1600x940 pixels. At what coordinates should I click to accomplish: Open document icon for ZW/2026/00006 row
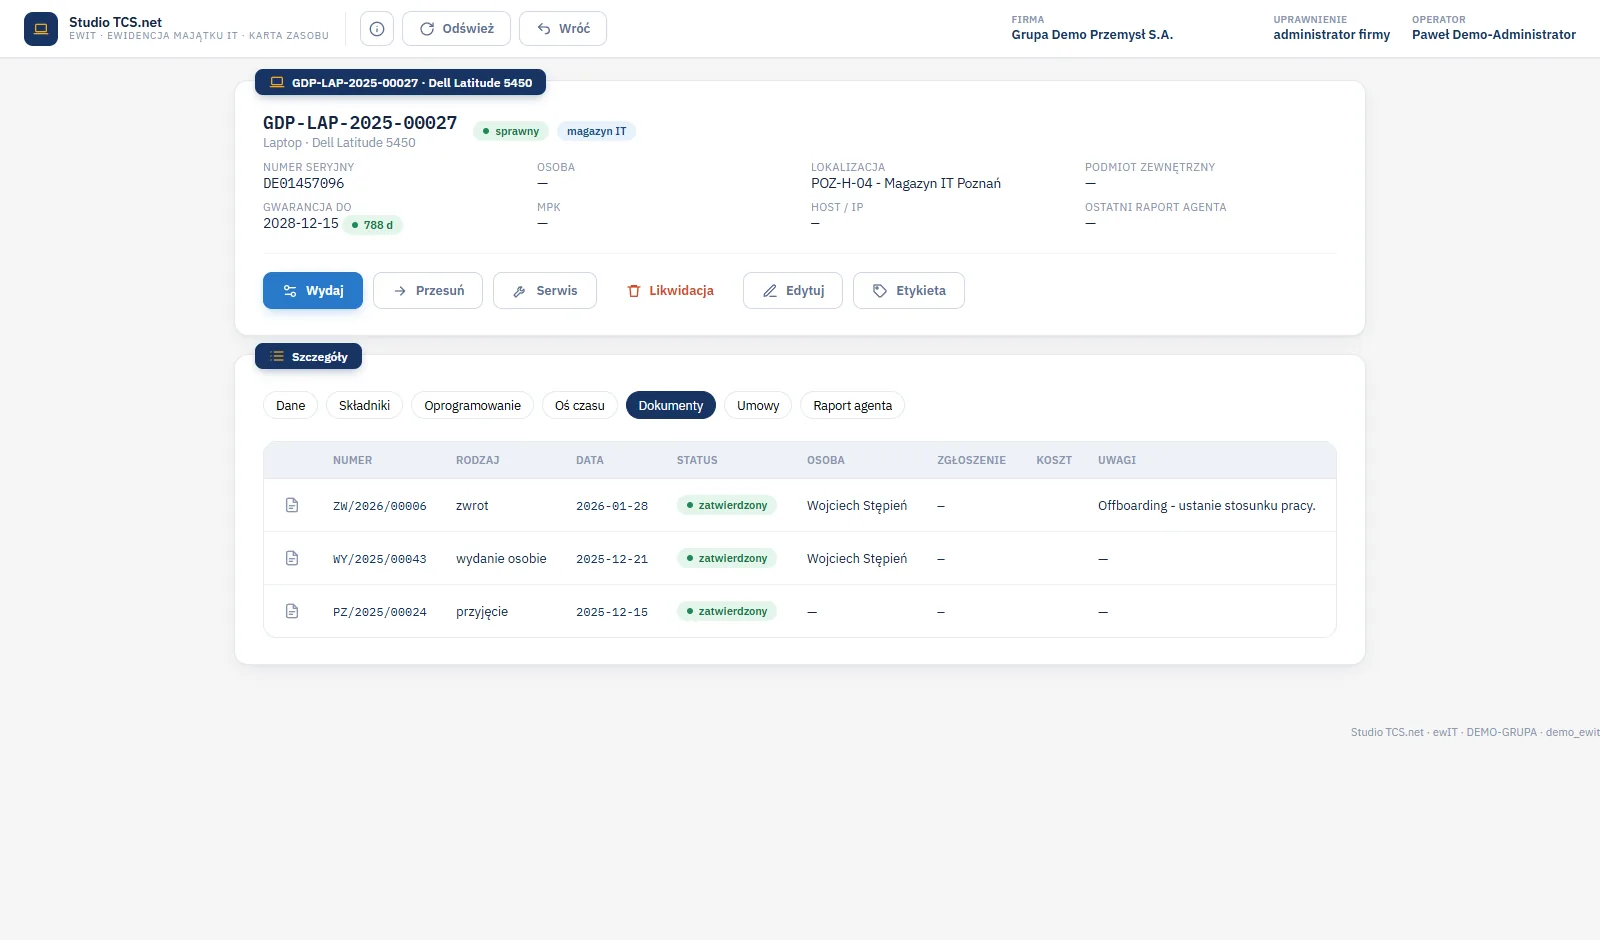click(x=292, y=505)
